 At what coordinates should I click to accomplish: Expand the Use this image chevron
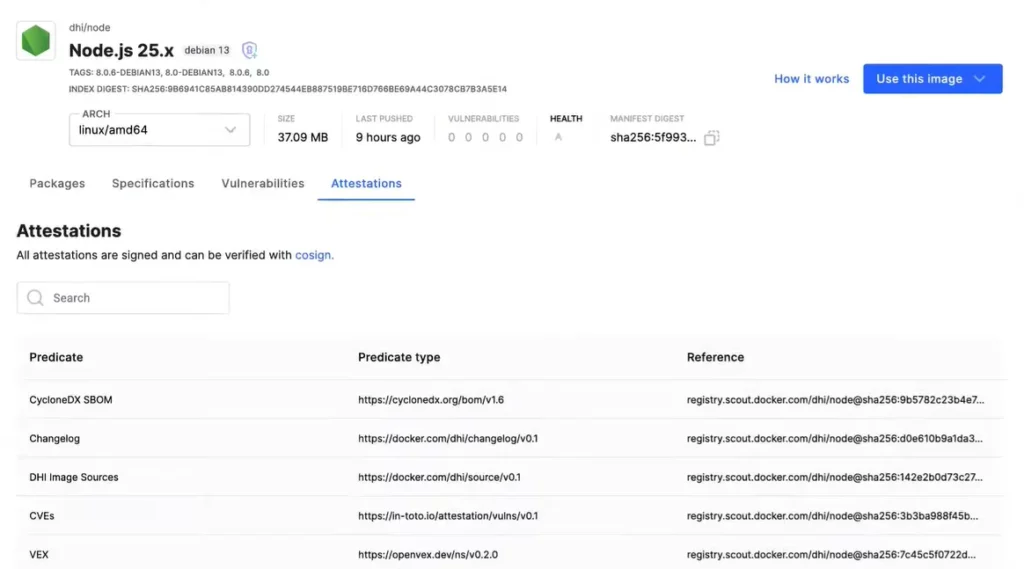pos(980,78)
